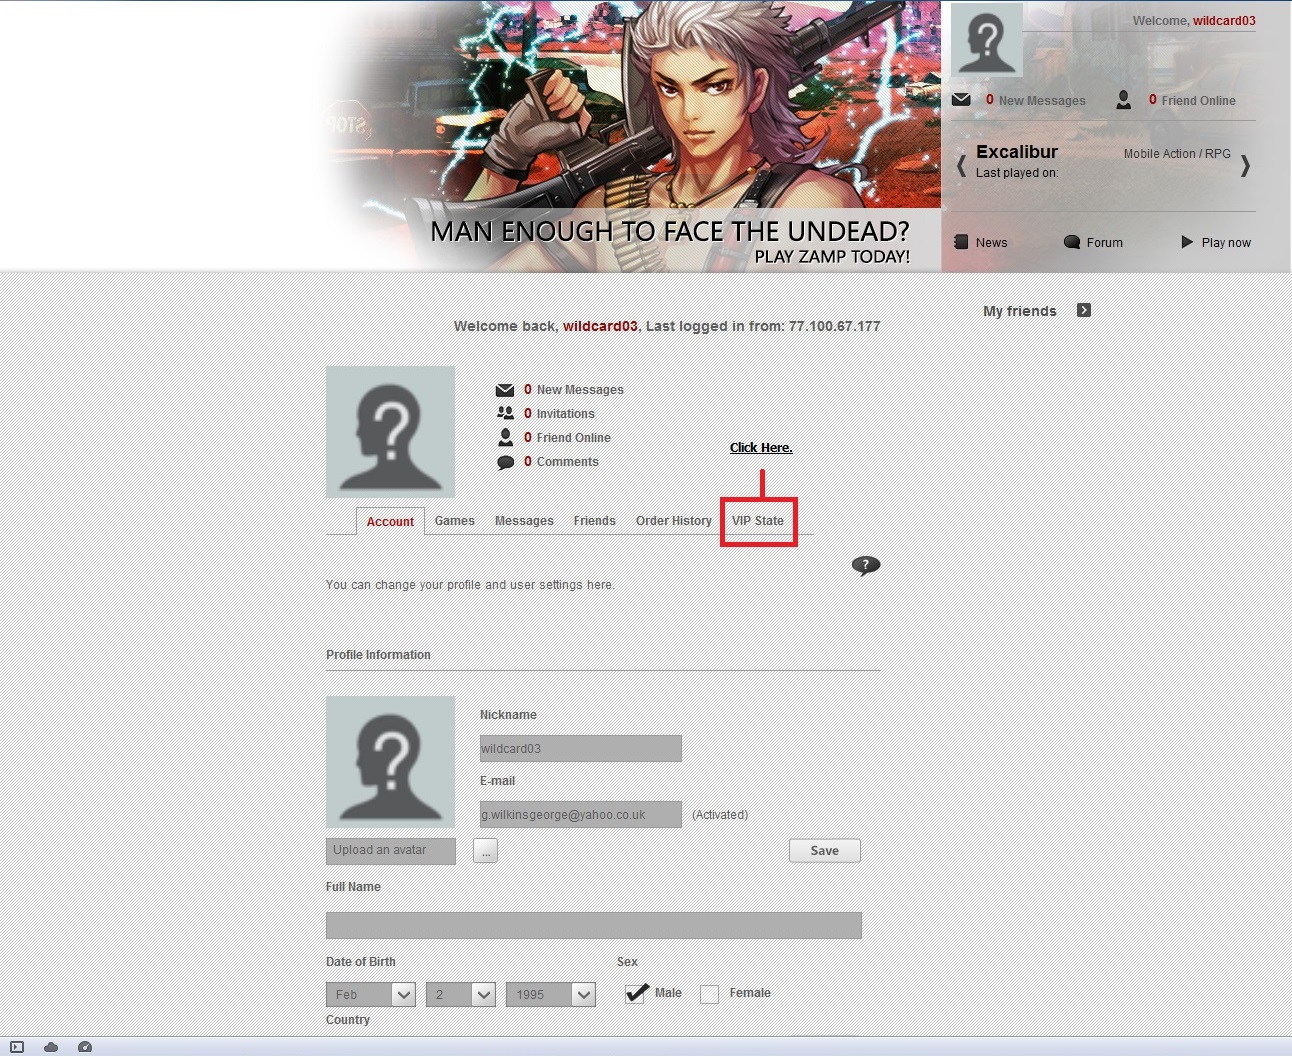Click the Comments speech bubble icon
The height and width of the screenshot is (1058, 1292).
point(505,462)
